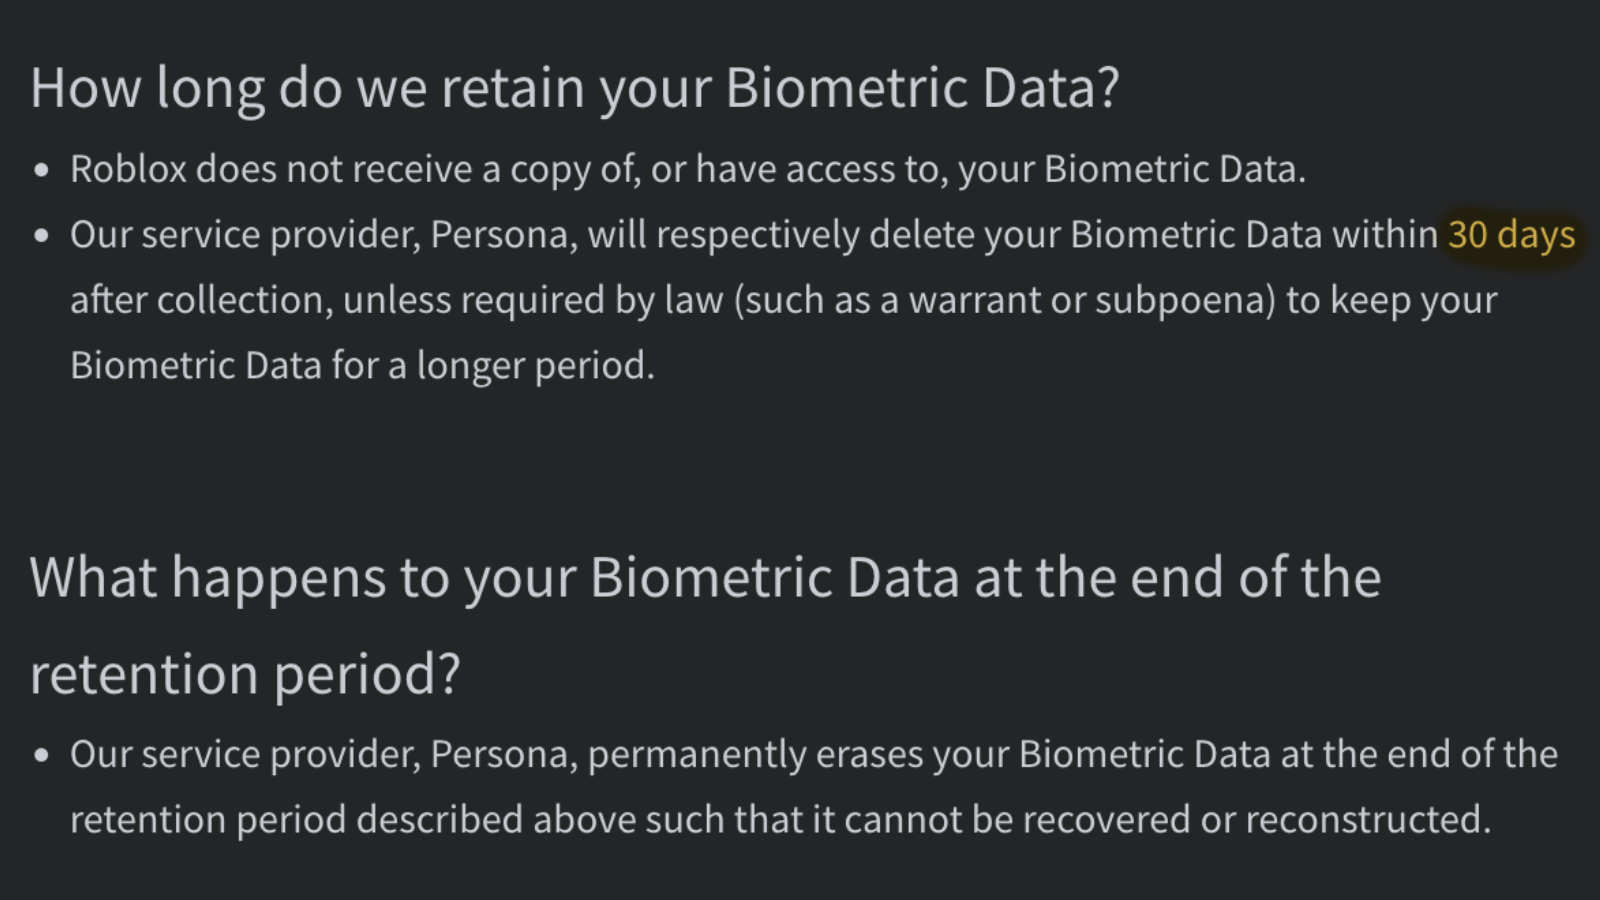Viewport: 1600px width, 900px height.
Task: Click the words "to keep your" after the parentheses
Action: [1391, 300]
